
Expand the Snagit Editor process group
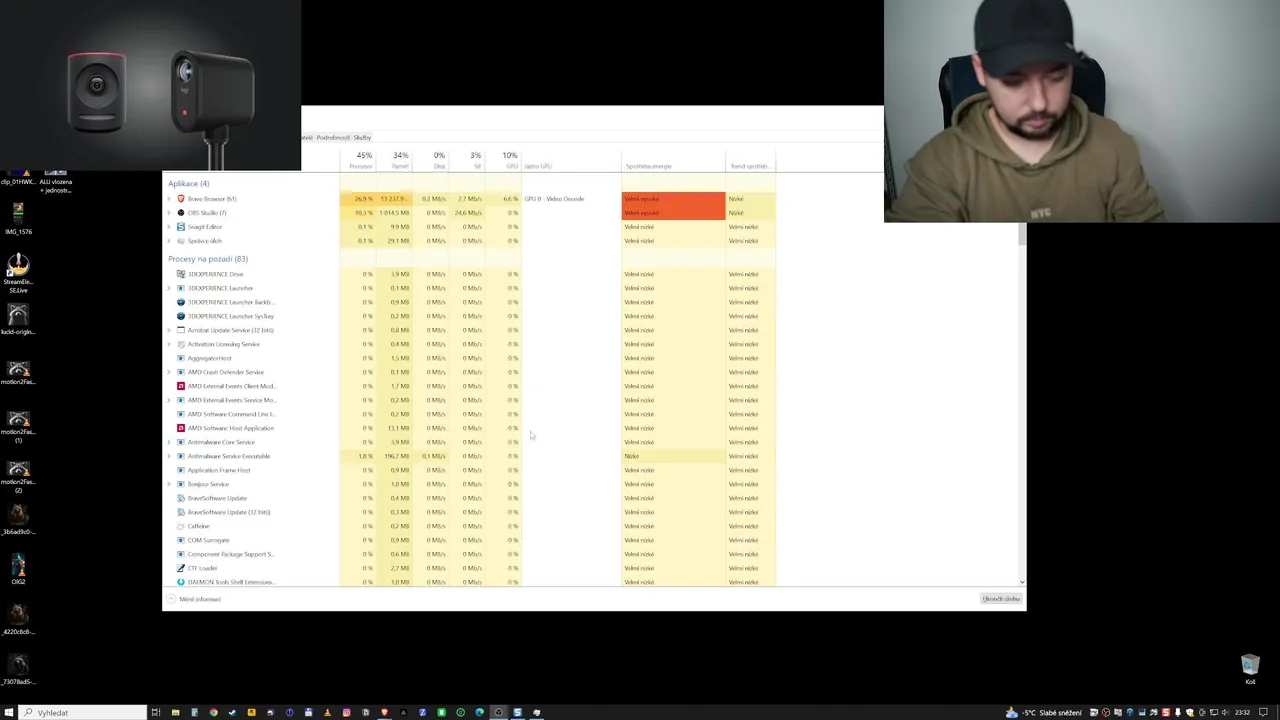[x=169, y=227]
